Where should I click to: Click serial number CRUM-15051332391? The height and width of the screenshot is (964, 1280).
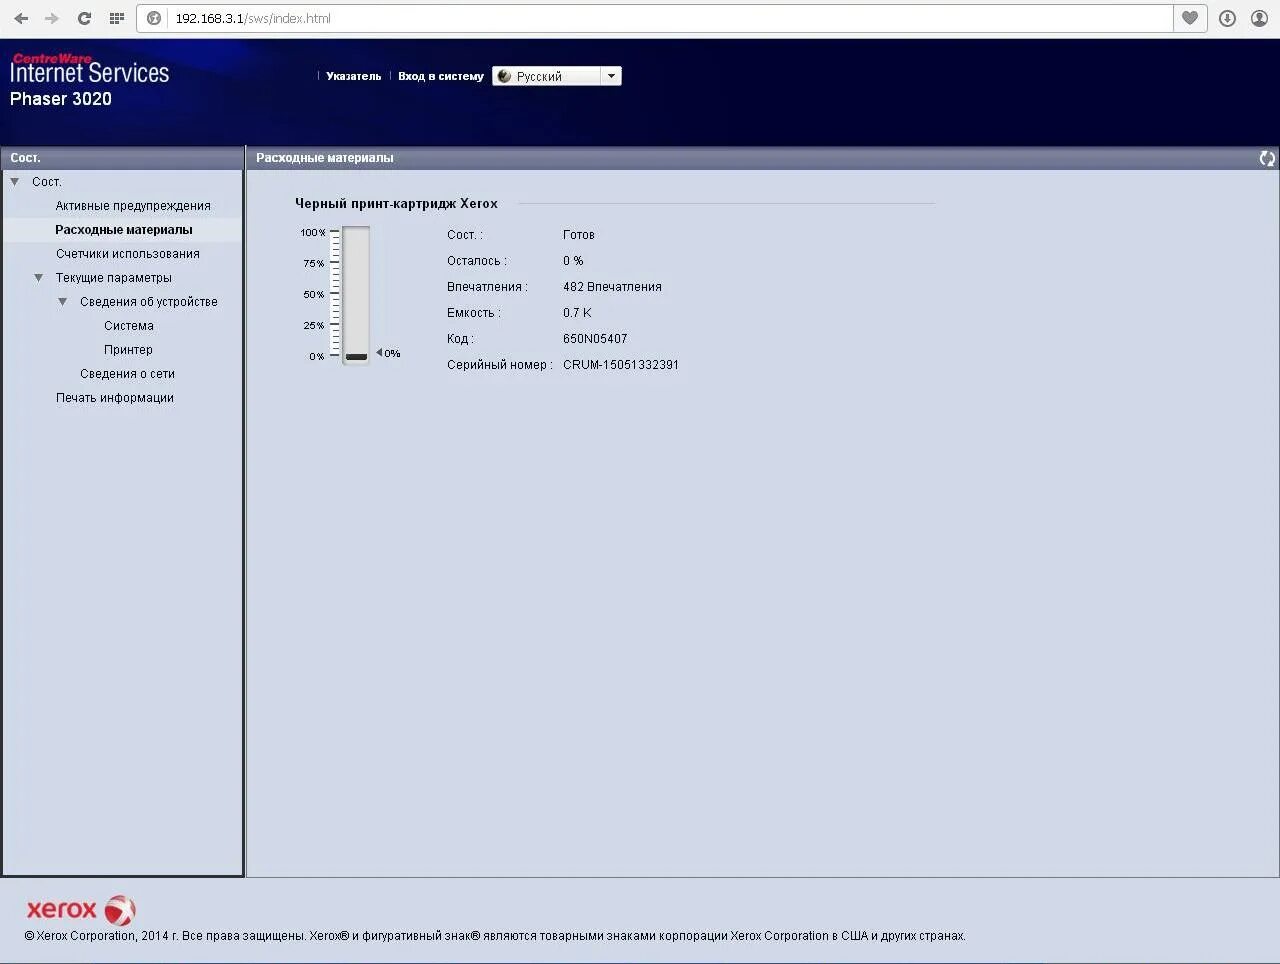[x=621, y=365]
